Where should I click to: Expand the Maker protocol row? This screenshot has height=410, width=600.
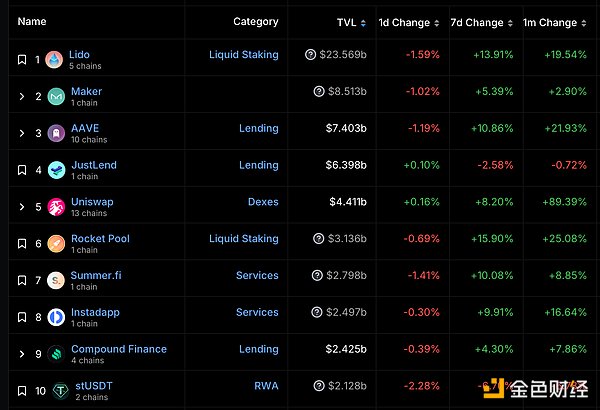[22, 97]
